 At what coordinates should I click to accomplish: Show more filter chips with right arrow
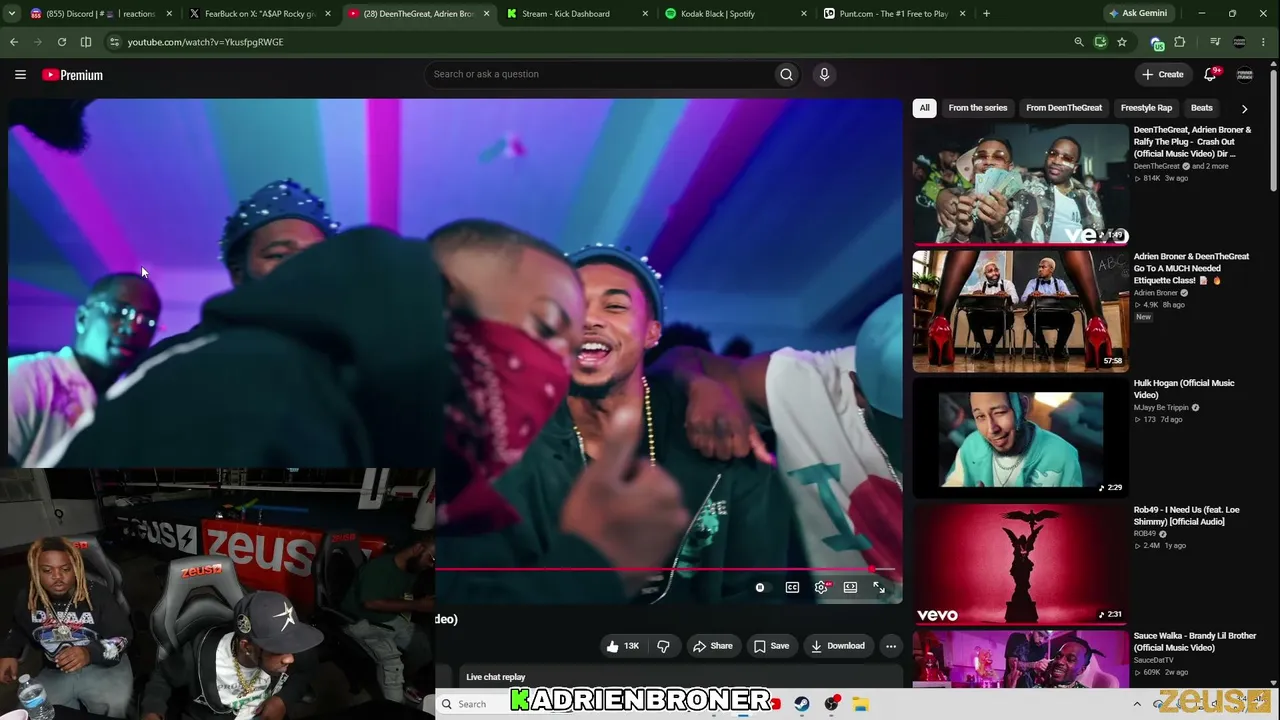coord(1244,108)
